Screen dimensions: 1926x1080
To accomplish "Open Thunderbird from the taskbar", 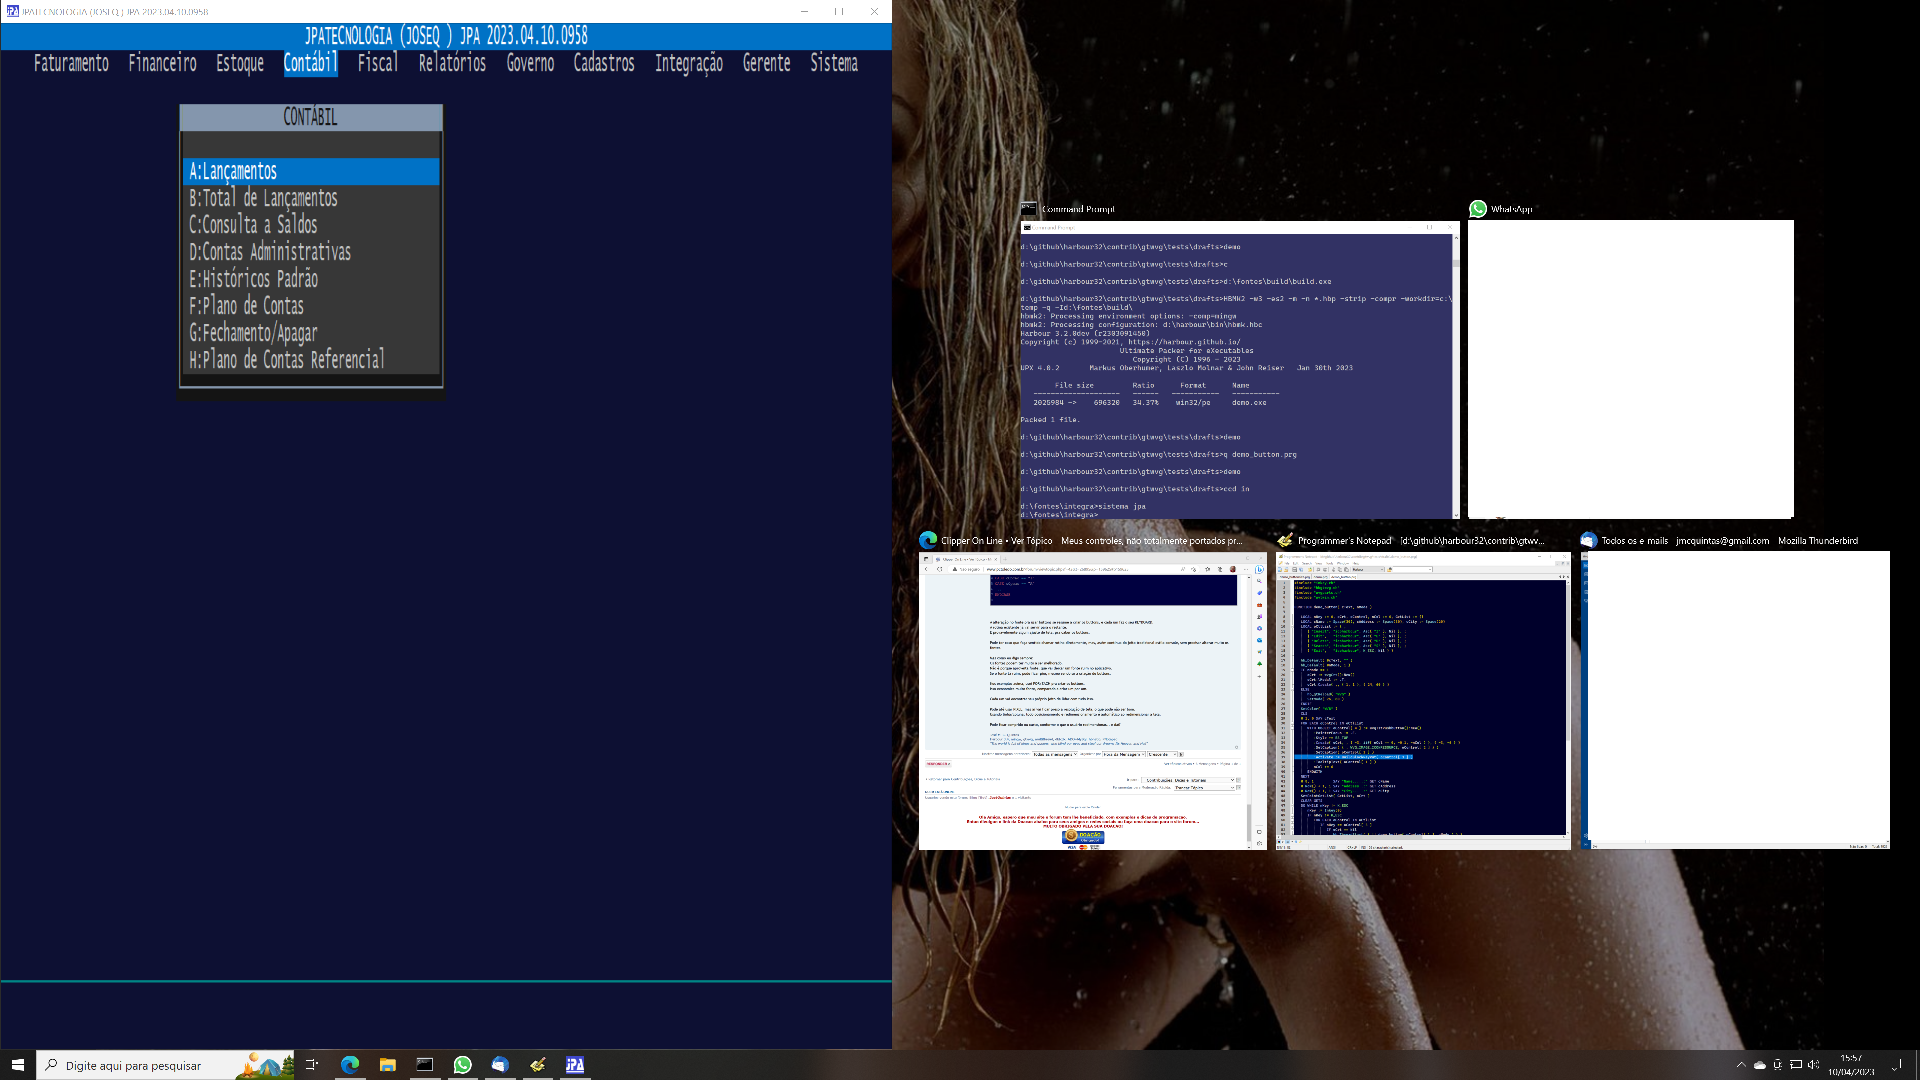I will coord(500,1065).
